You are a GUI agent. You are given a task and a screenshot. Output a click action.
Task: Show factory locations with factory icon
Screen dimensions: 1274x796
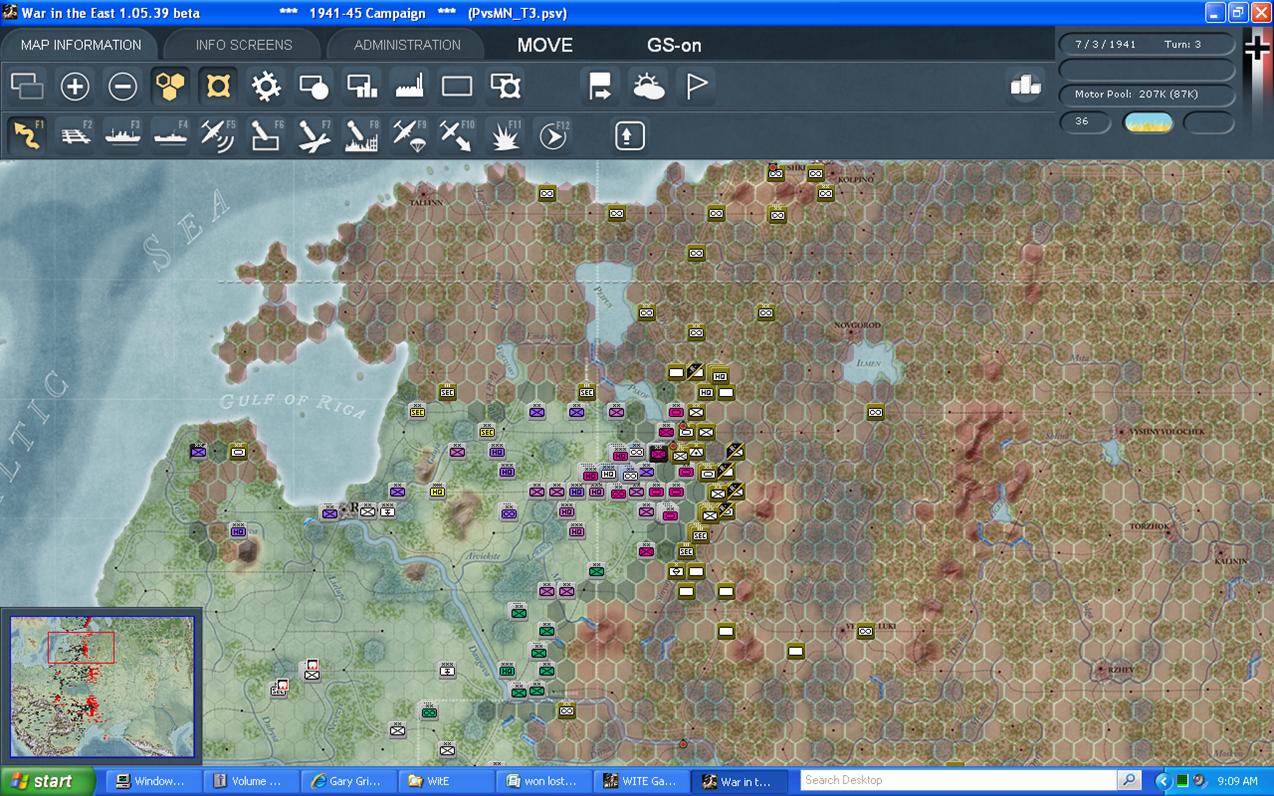pyautogui.click(x=410, y=87)
